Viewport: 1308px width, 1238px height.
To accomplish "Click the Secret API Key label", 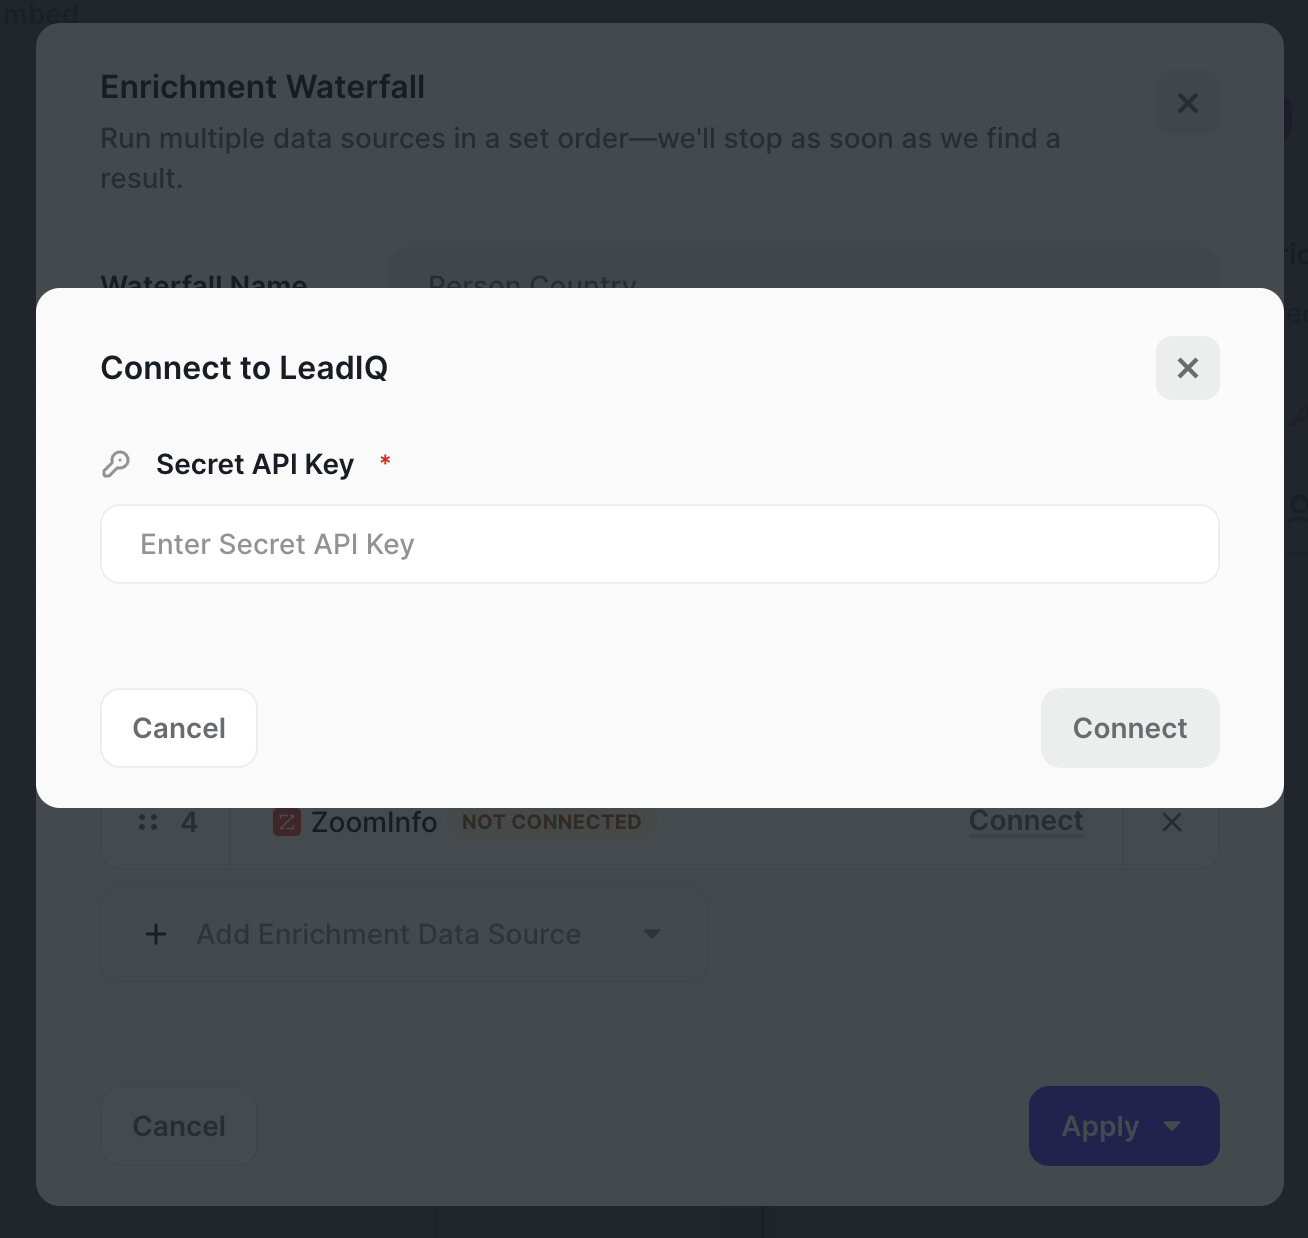I will (254, 463).
